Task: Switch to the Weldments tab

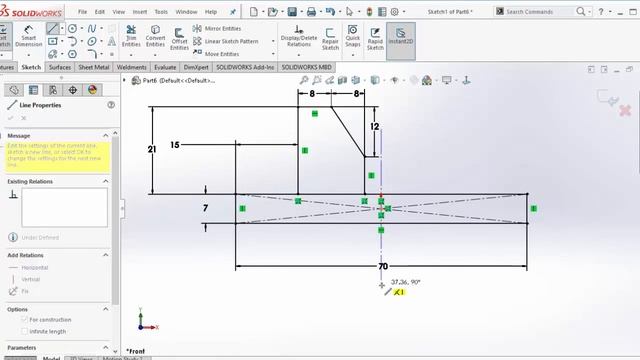Action: tap(131, 67)
